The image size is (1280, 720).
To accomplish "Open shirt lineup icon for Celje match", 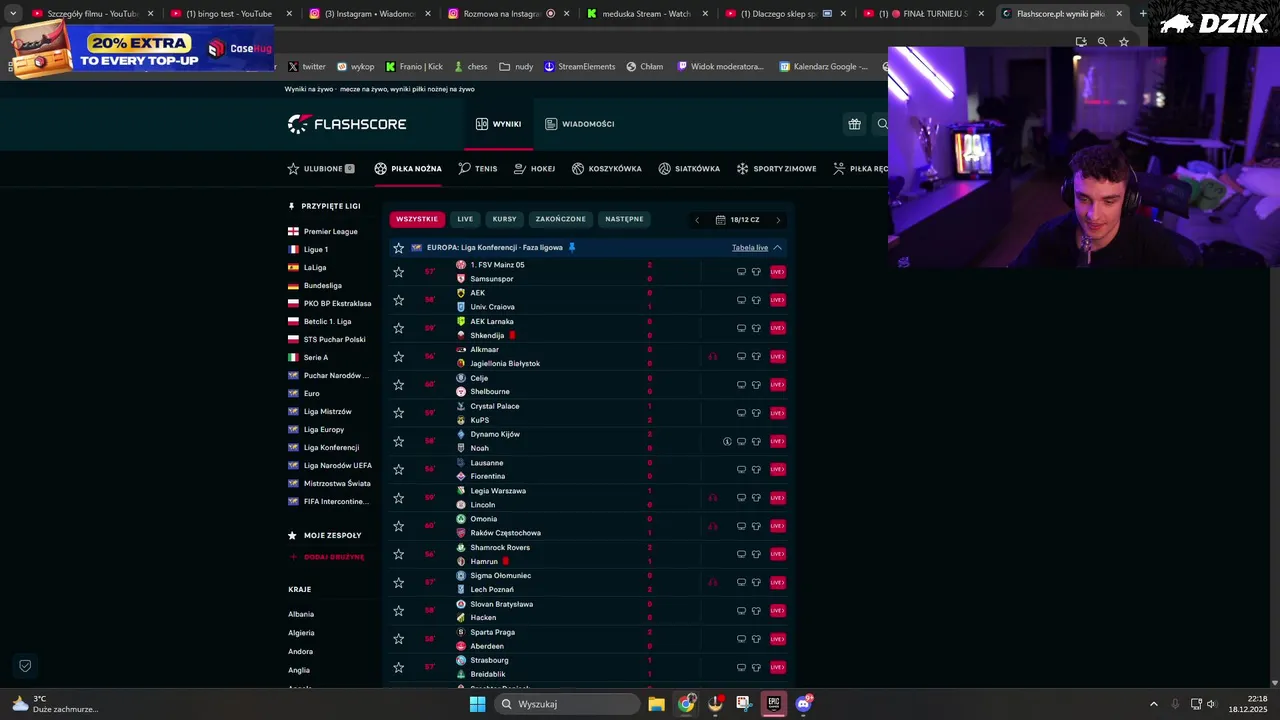I will 756,385.
